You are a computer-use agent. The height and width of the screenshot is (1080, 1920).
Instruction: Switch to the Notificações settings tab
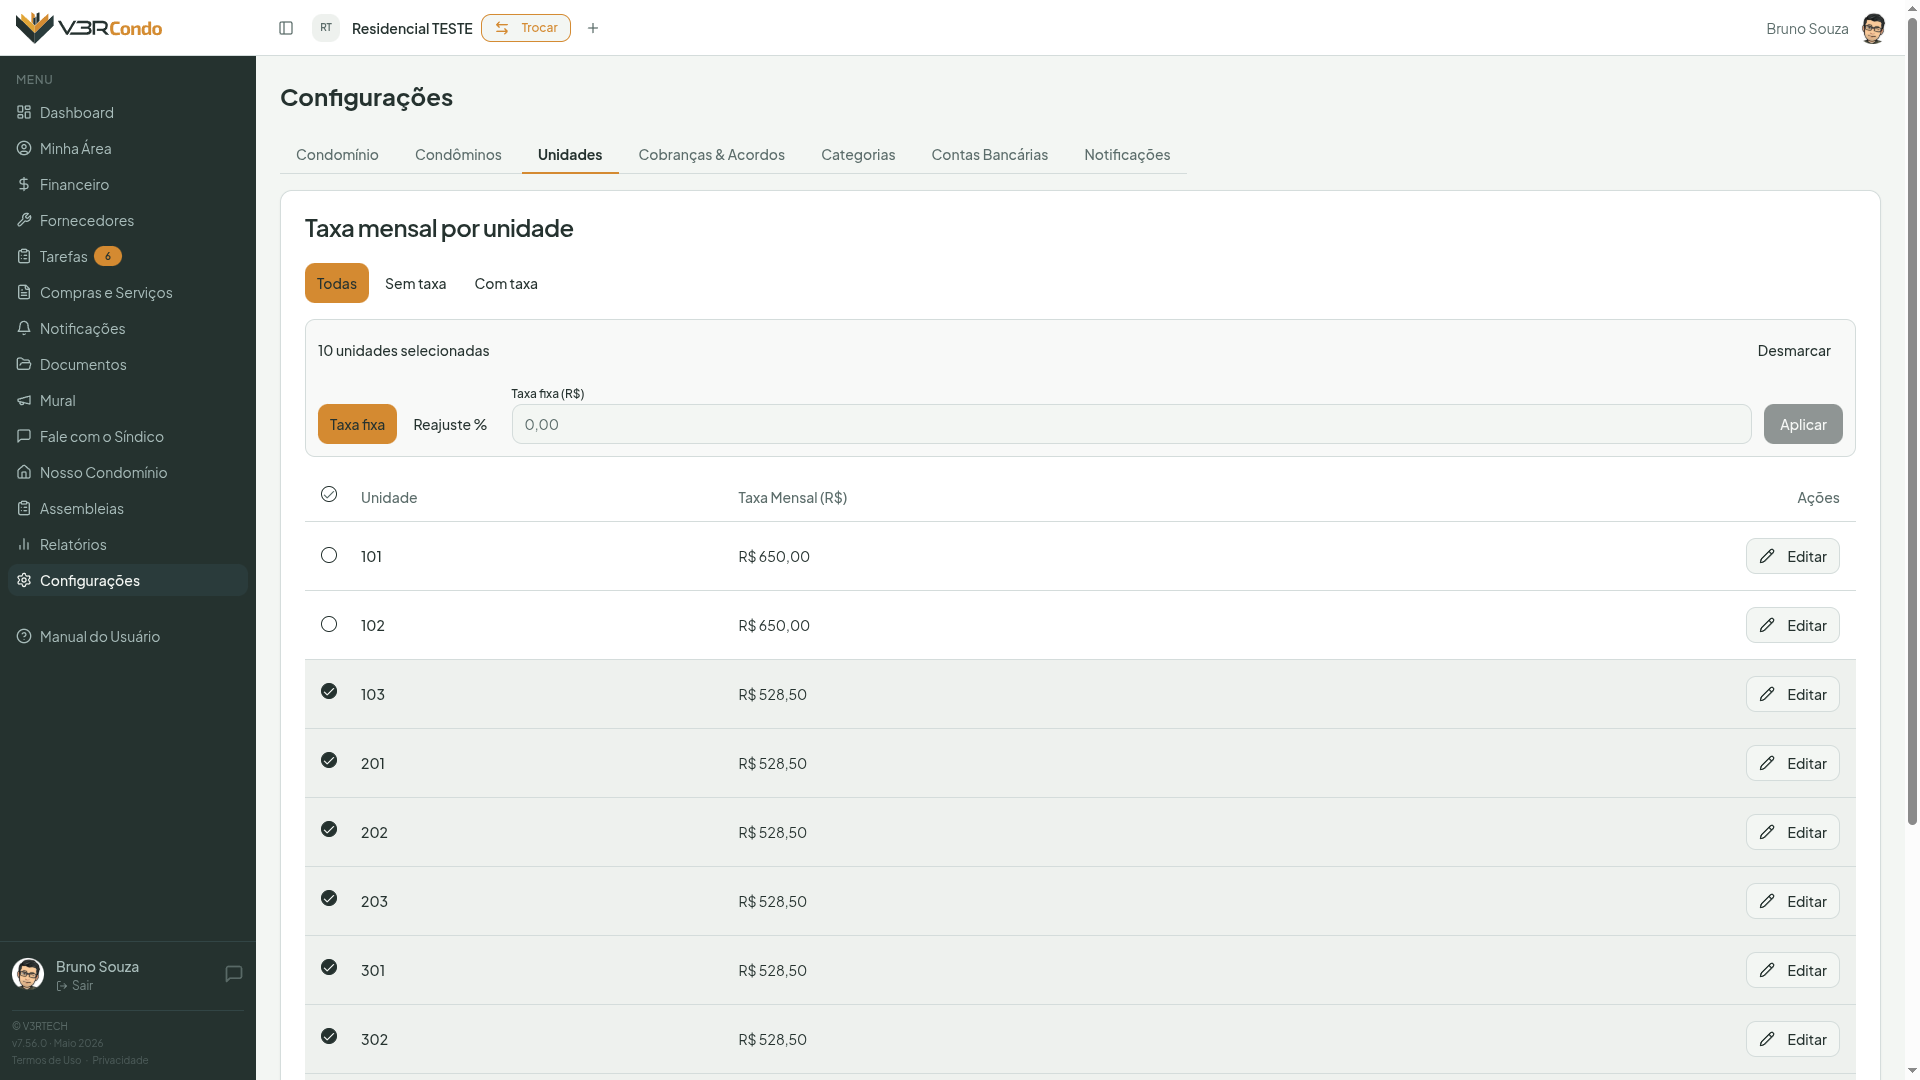1127,154
